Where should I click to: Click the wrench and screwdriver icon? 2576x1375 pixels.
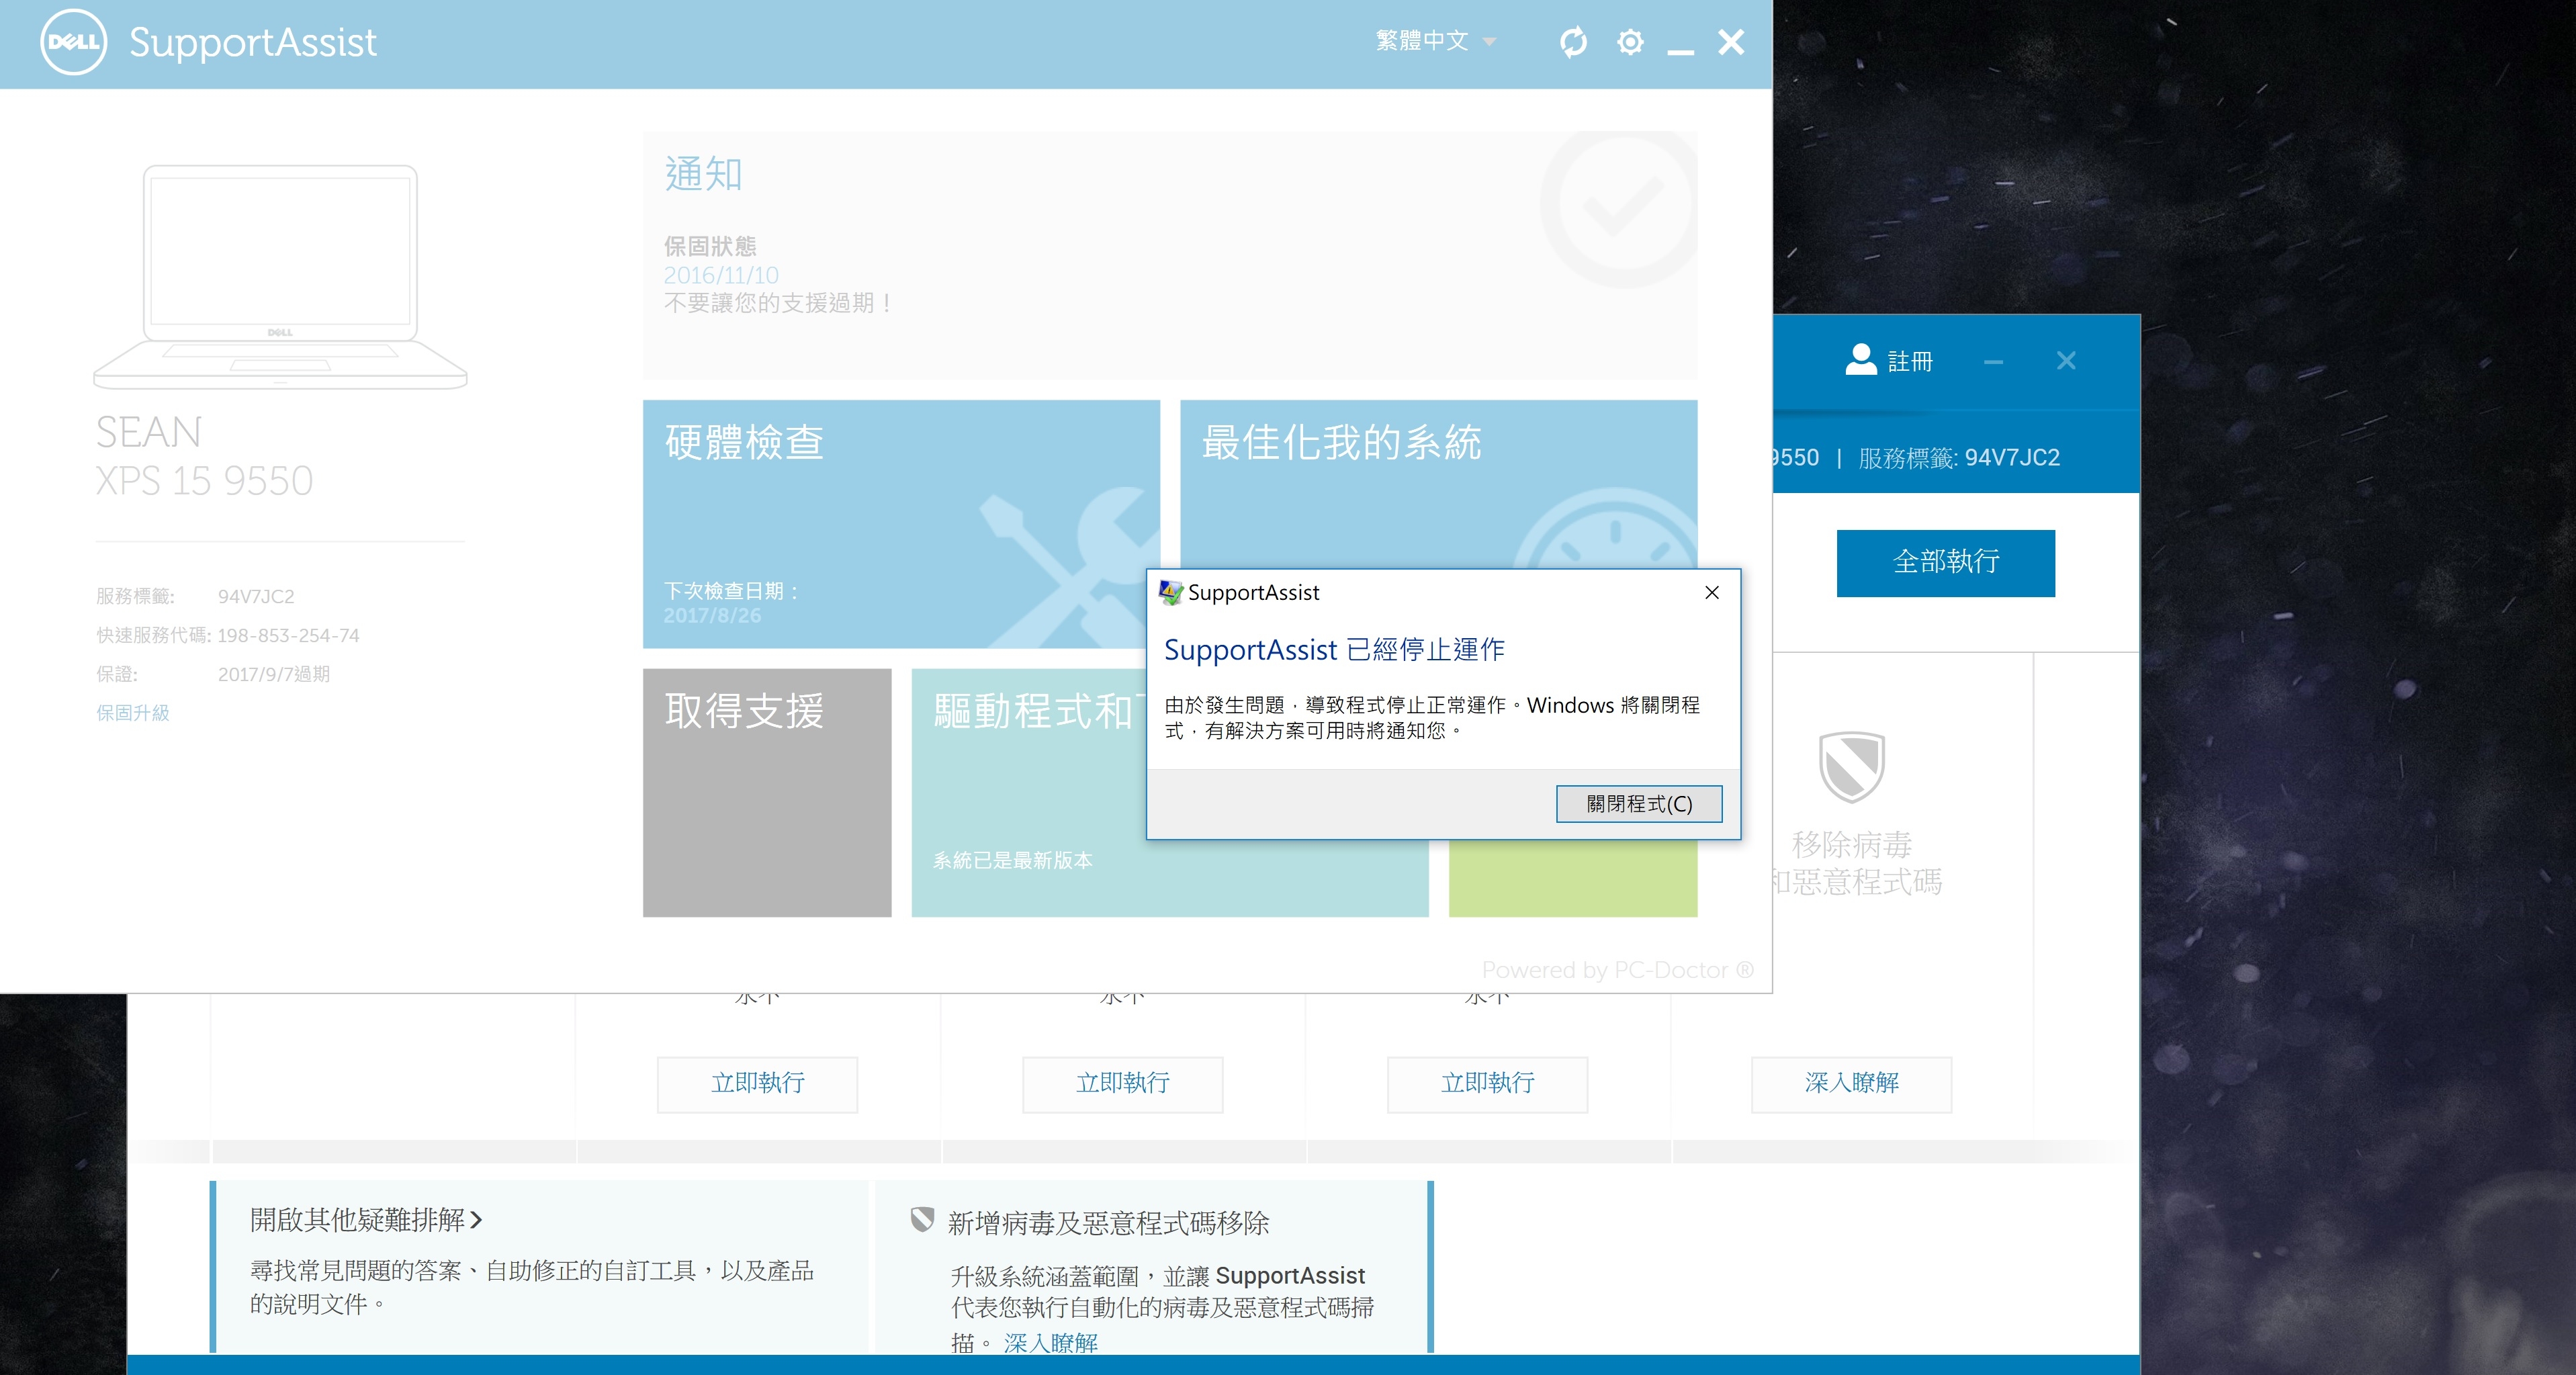point(1070,567)
